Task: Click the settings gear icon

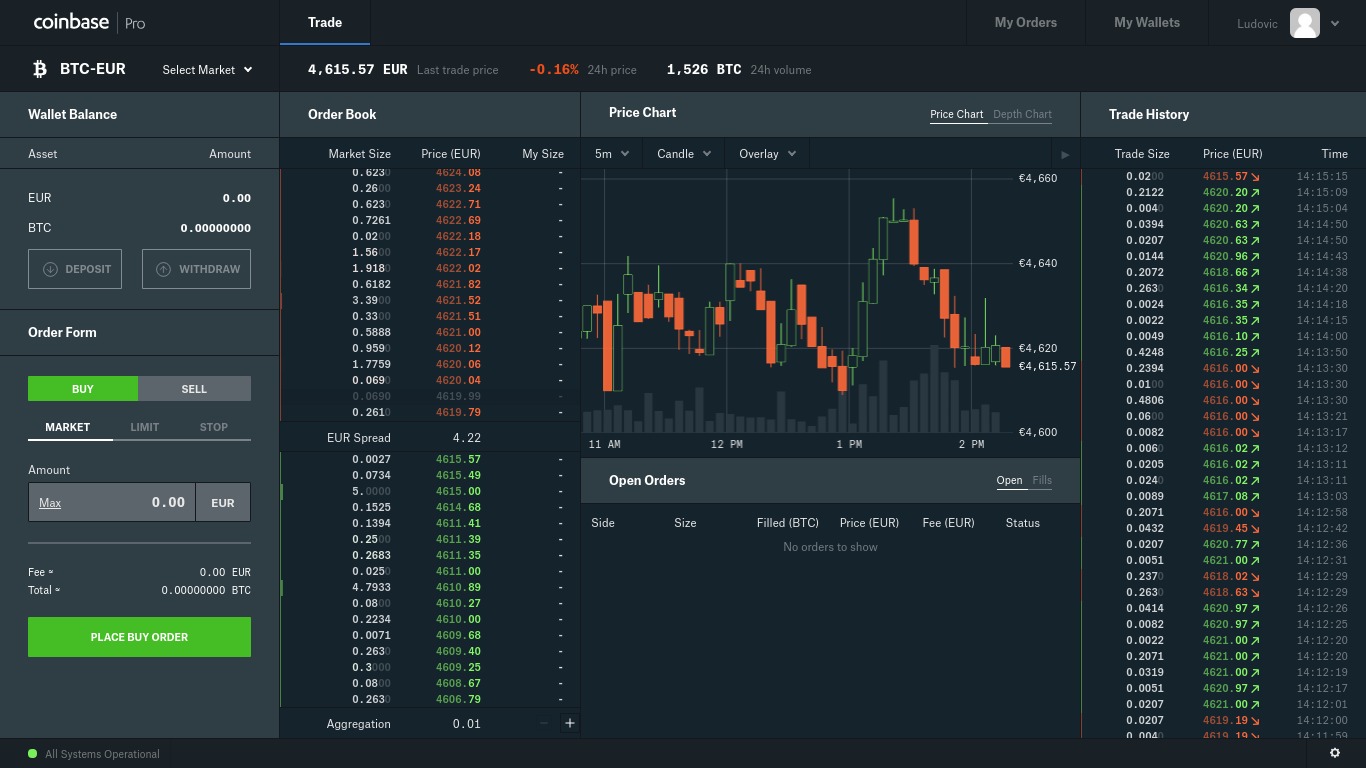Action: (x=1334, y=753)
